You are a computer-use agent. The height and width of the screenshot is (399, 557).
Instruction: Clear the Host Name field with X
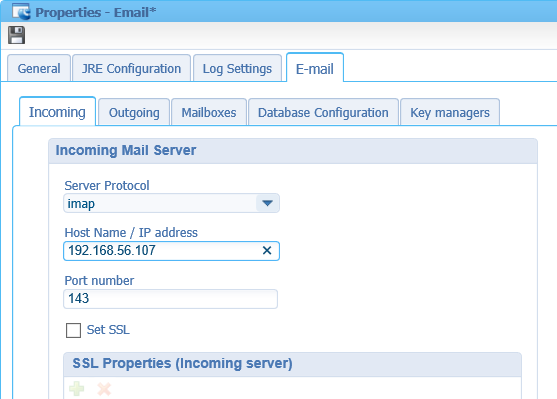coord(267,250)
